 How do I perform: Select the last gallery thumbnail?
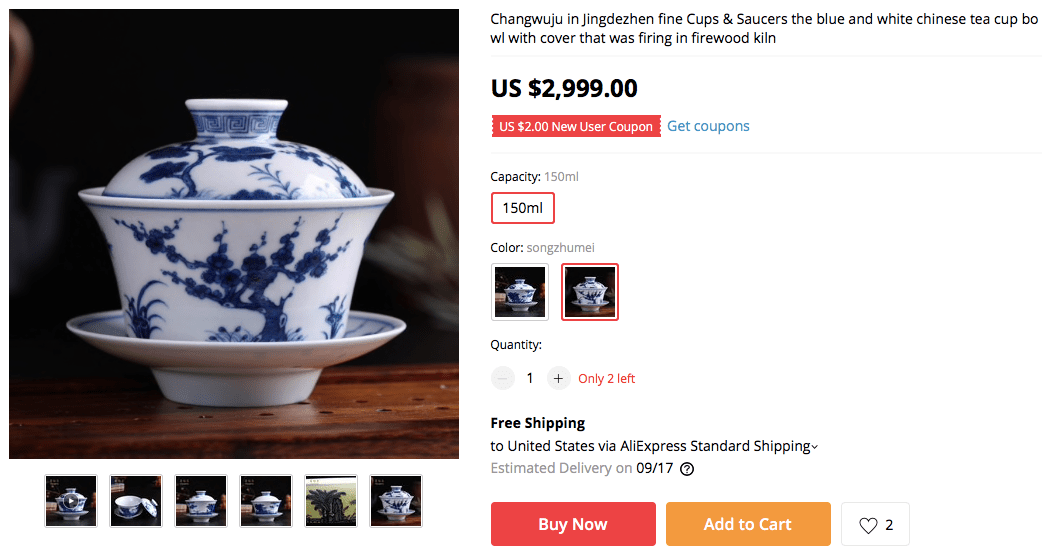(x=396, y=500)
